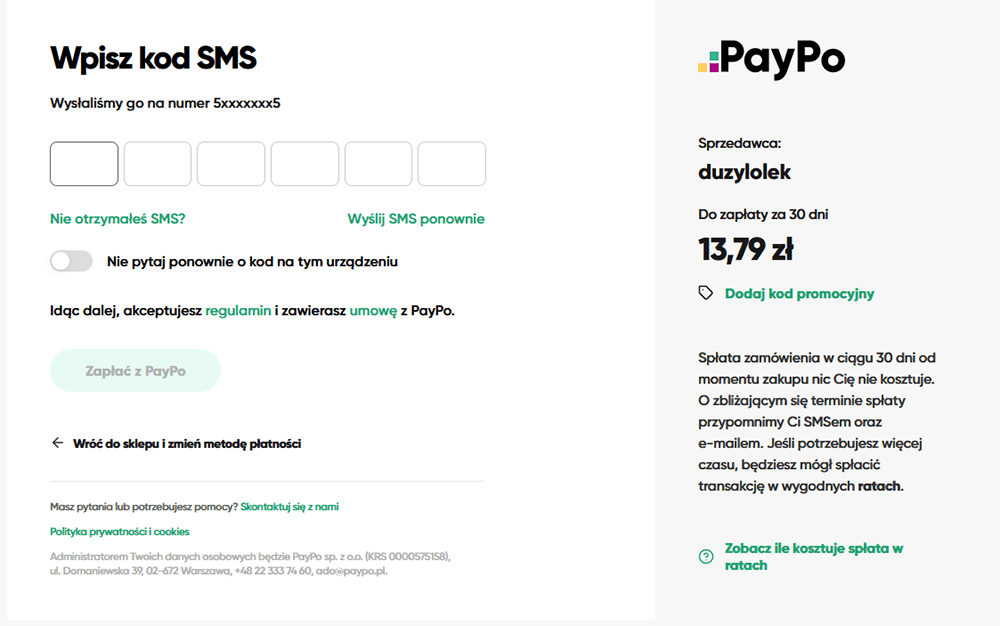Click the question mark installments icon
The image size is (1000, 626).
coord(706,557)
